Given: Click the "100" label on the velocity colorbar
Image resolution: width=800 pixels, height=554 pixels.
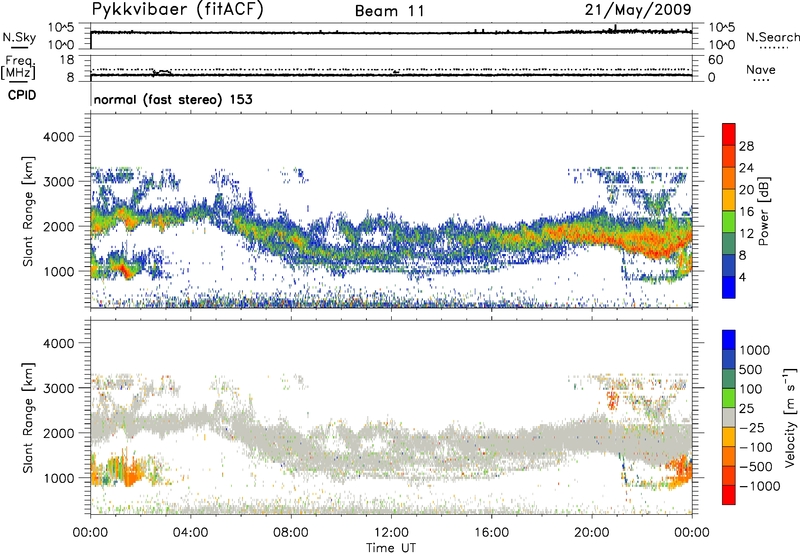Looking at the screenshot, I should point(751,389).
